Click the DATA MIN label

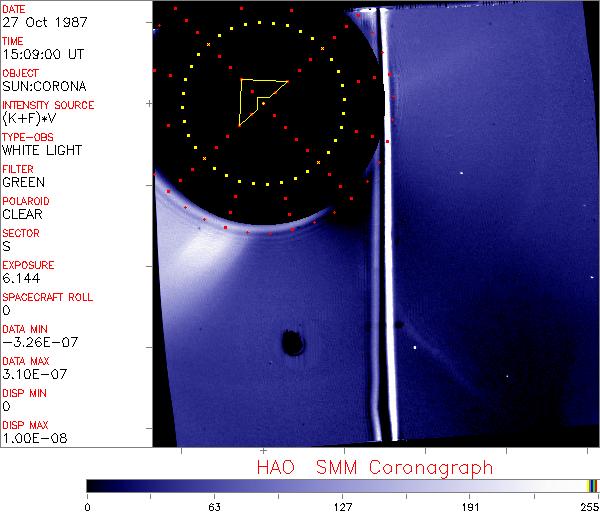coord(25,329)
